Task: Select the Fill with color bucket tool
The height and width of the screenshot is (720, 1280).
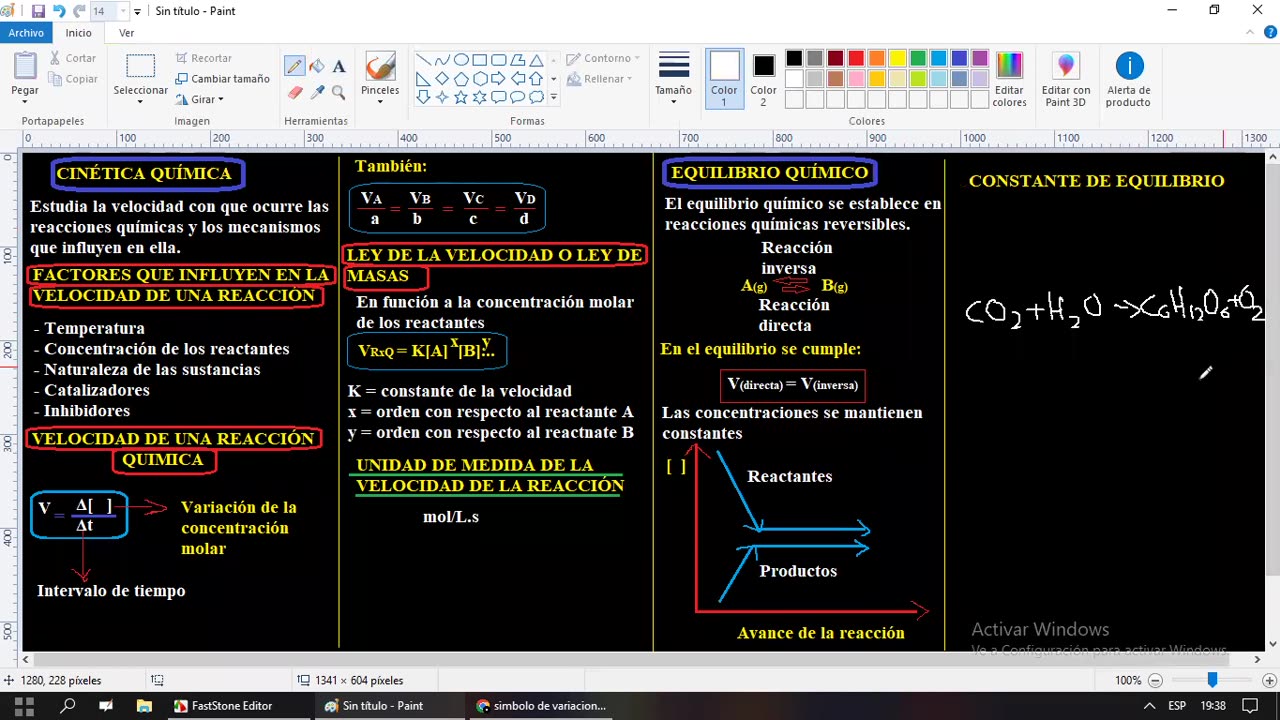Action: [x=317, y=67]
